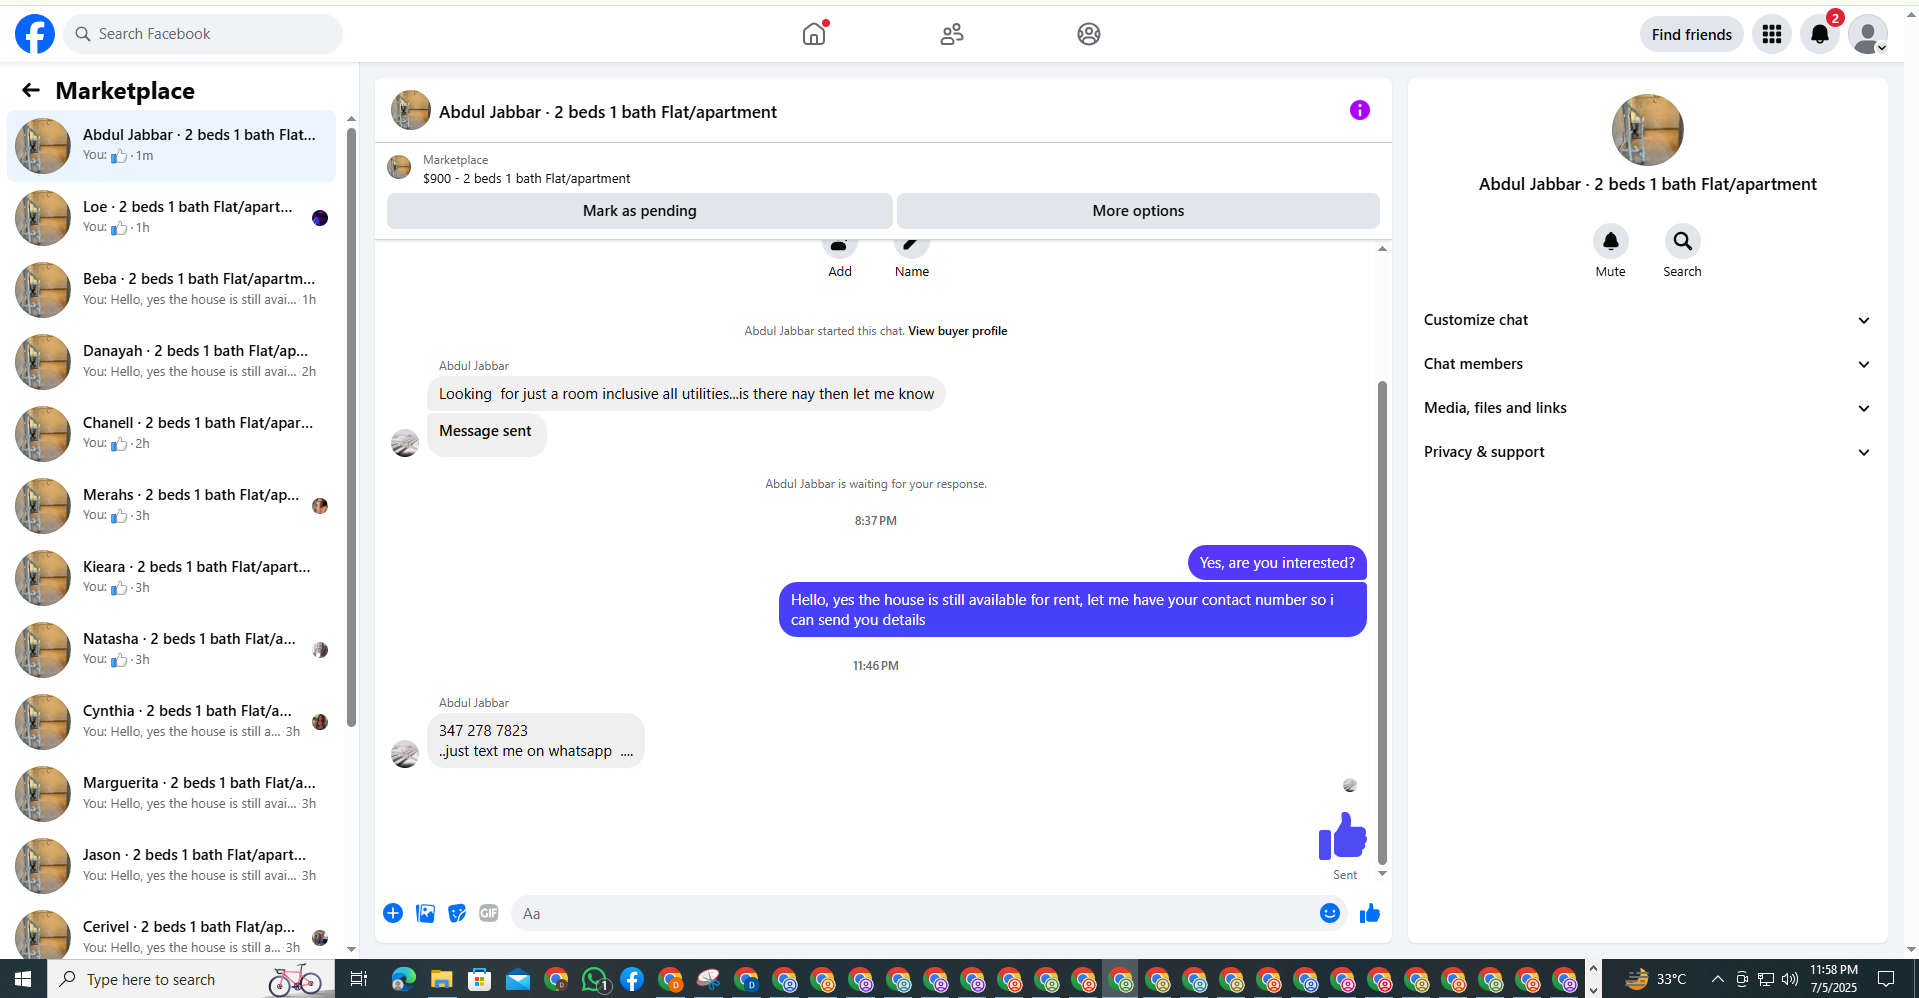Open the Home feed icon
Viewport: 1919px width, 998px height.
point(814,34)
